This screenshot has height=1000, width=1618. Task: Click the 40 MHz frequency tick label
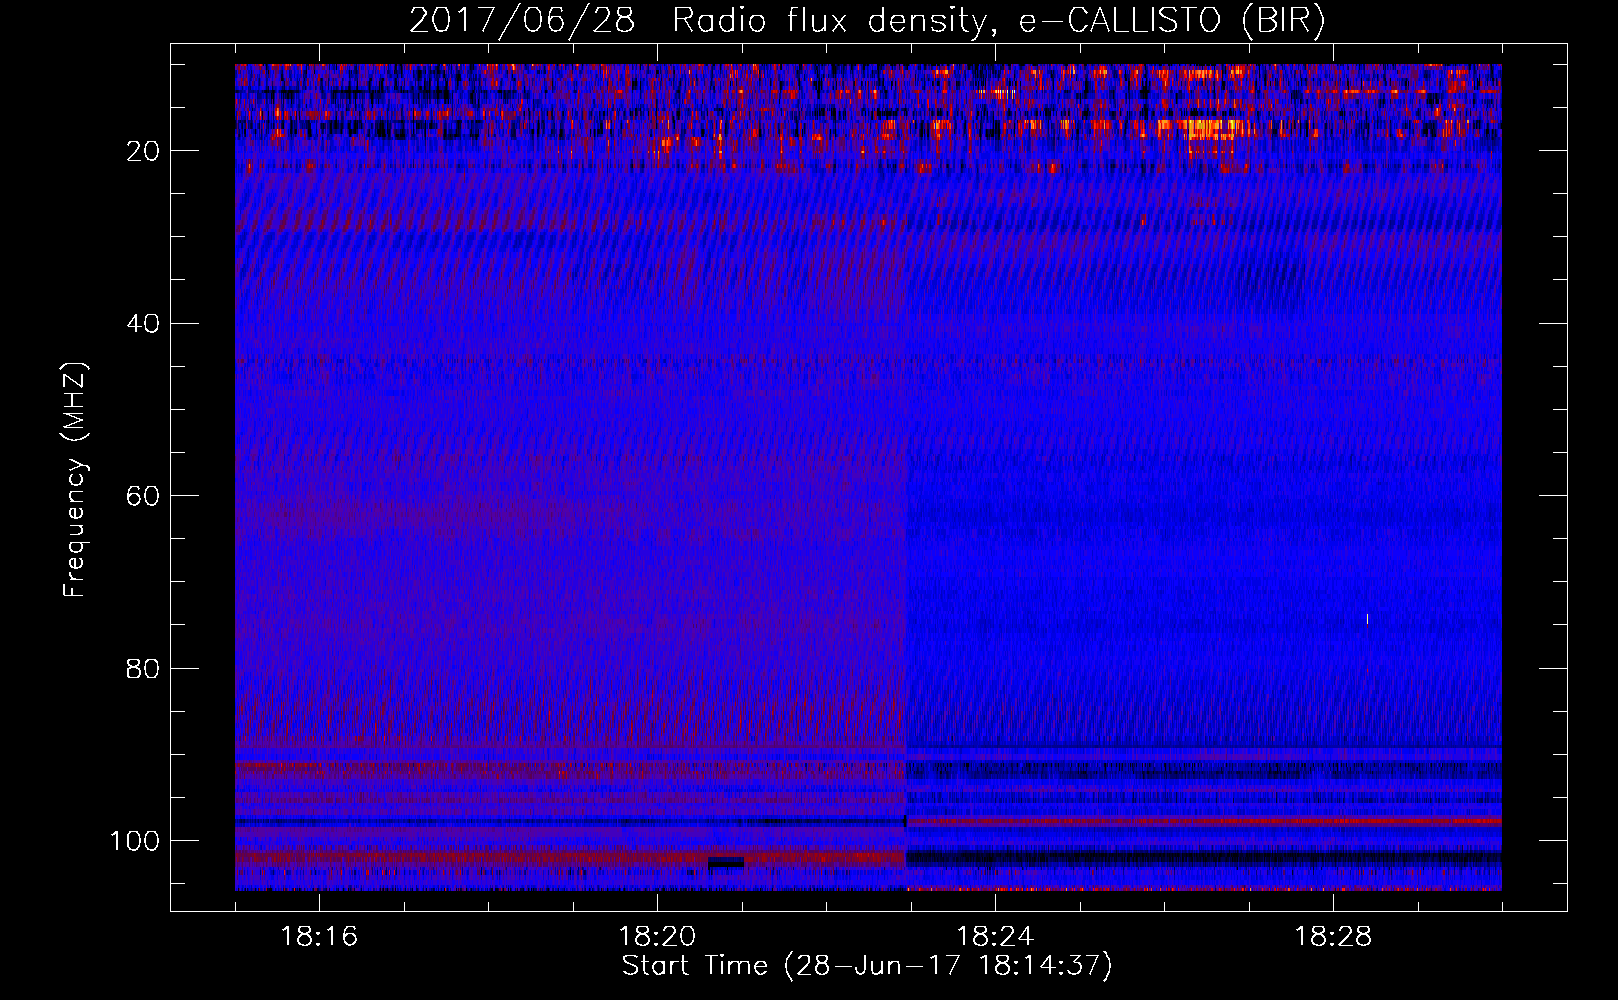point(143,324)
